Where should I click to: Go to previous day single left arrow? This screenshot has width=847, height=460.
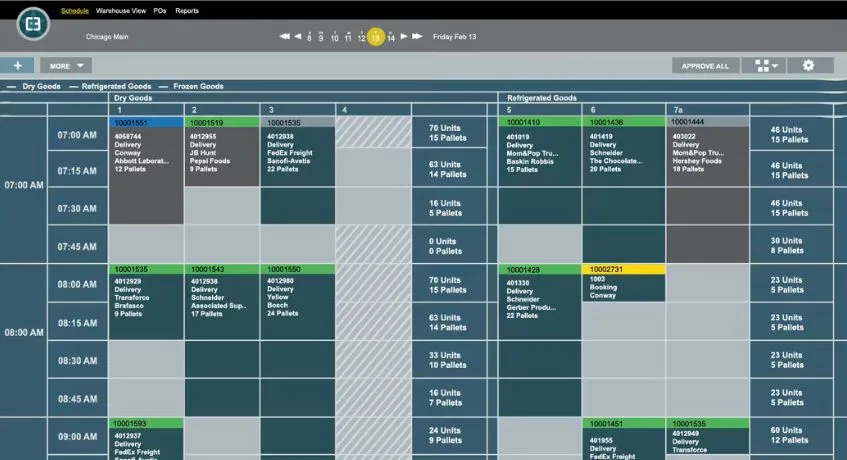pyautogui.click(x=298, y=36)
